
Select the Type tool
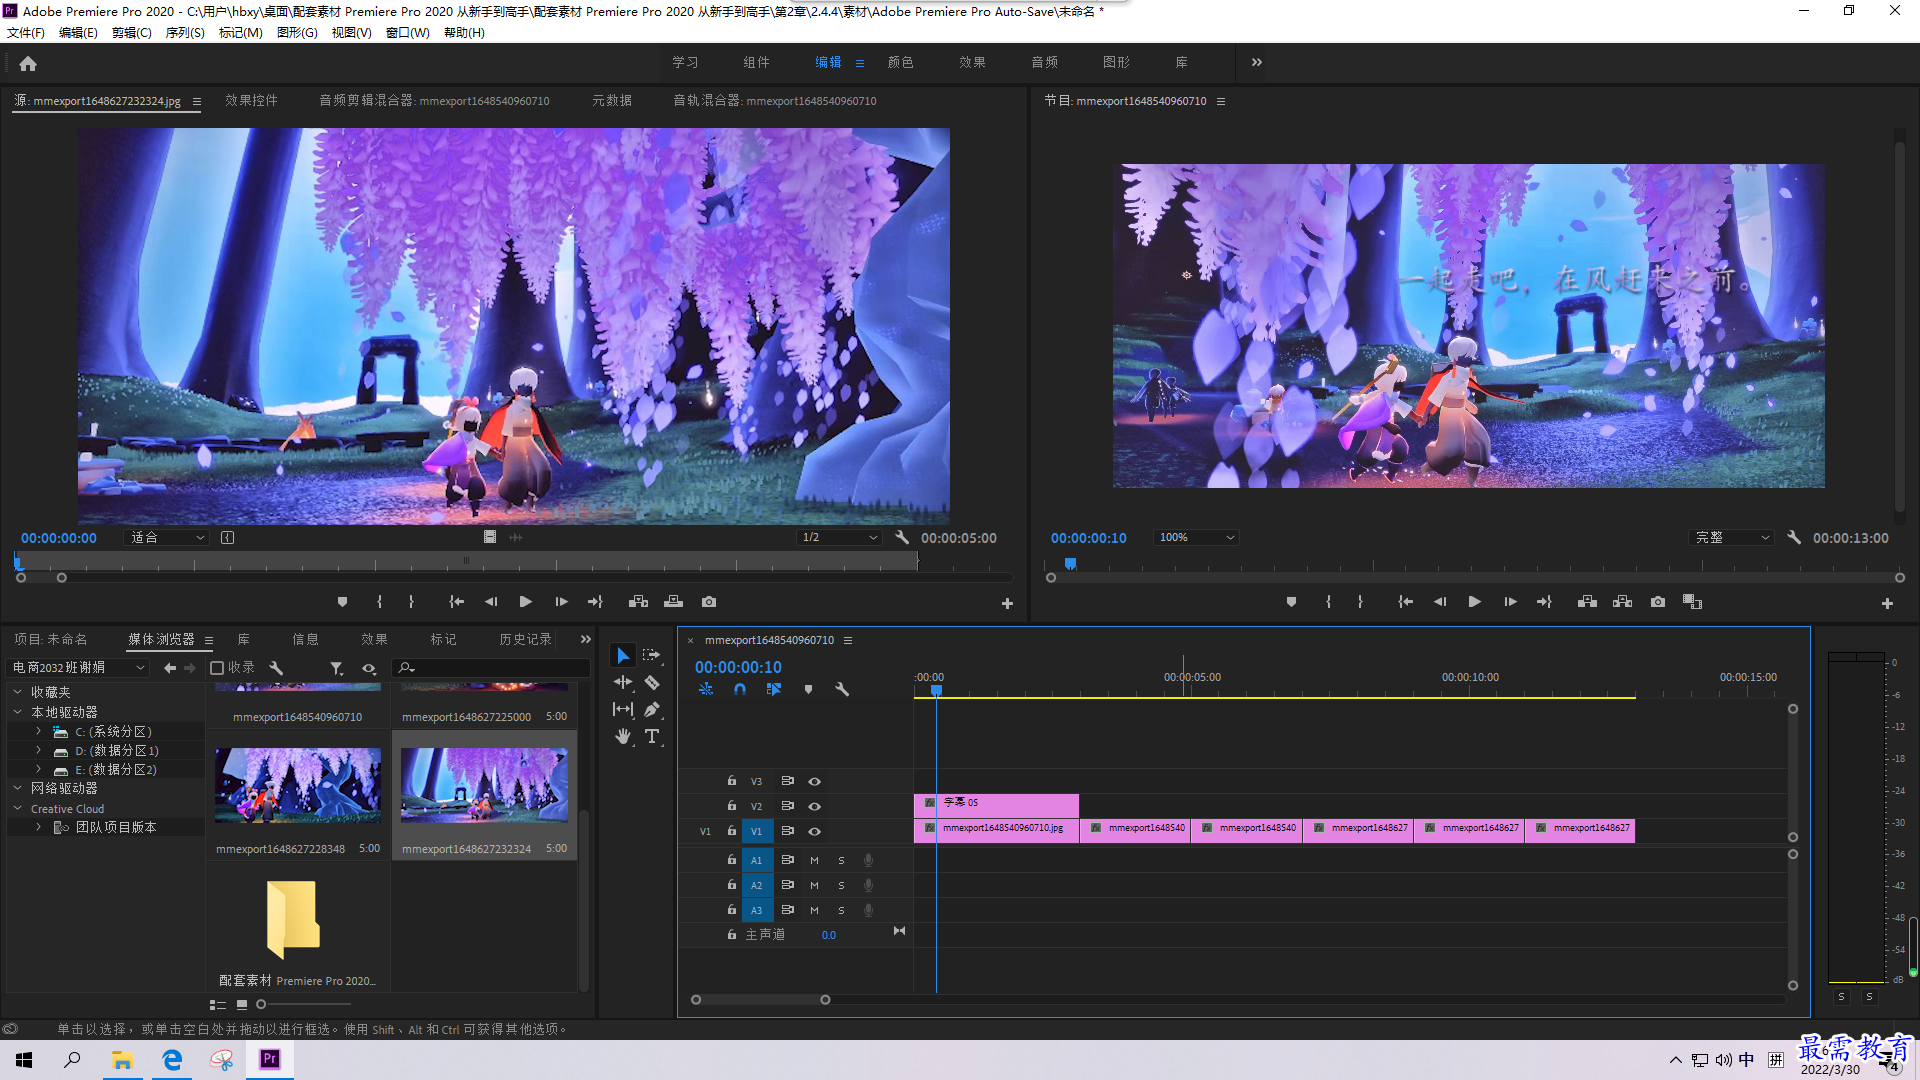click(652, 737)
